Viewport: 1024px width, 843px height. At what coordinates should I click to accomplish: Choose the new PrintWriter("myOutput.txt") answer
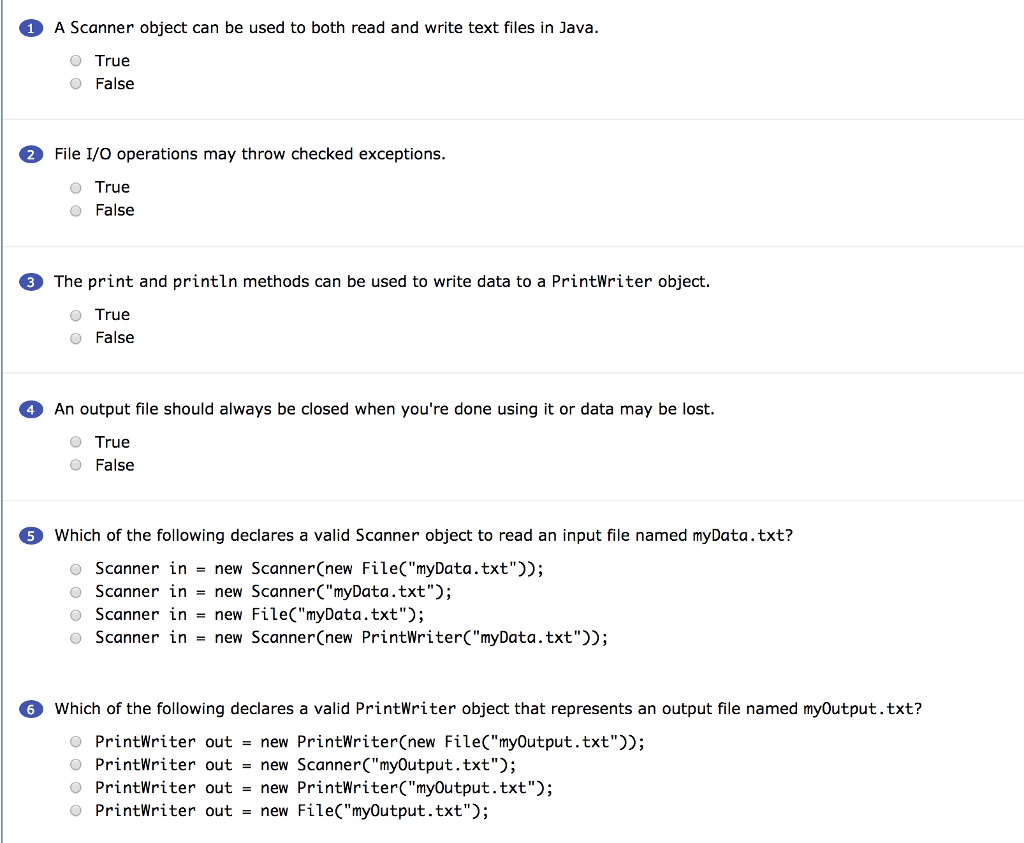75,787
